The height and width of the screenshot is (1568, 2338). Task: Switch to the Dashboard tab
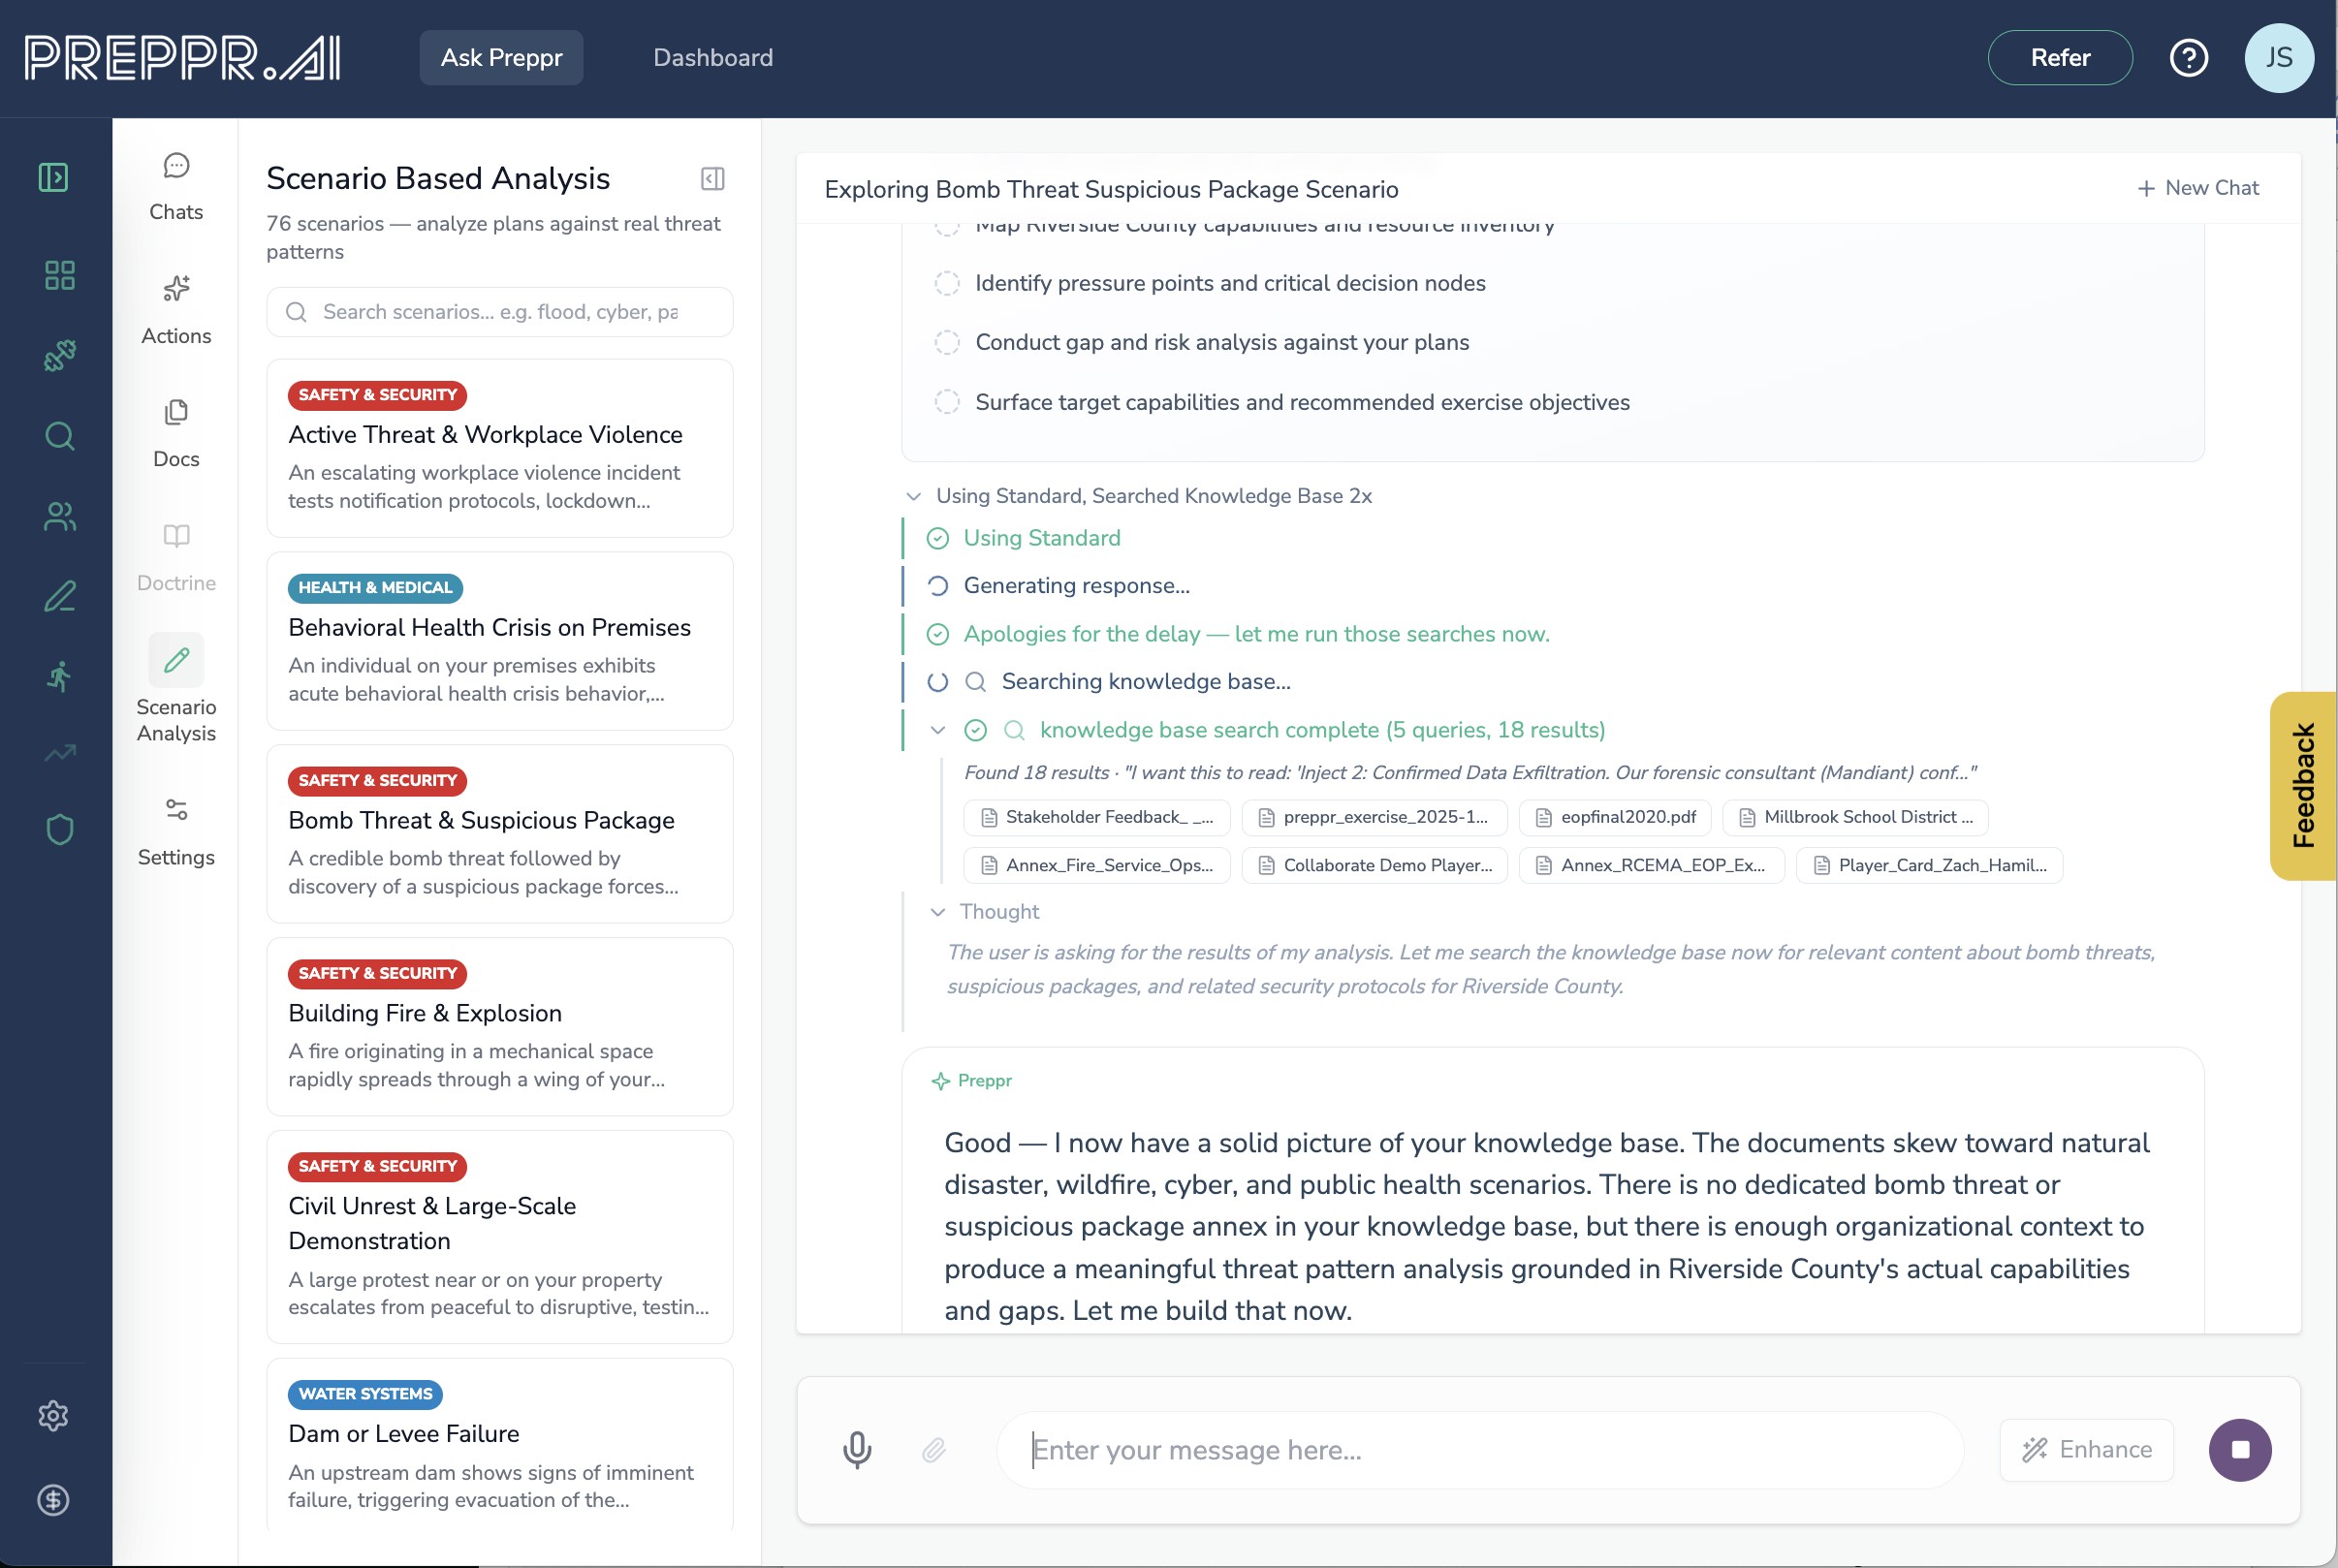pos(712,58)
